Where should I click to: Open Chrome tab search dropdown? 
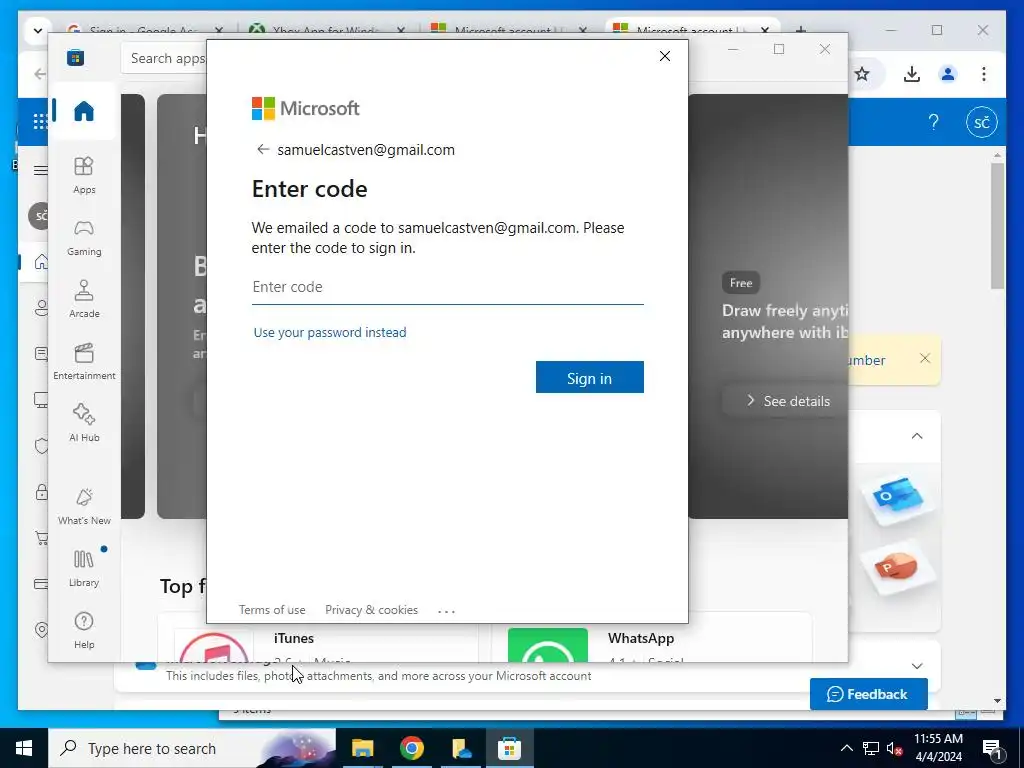tap(37, 30)
